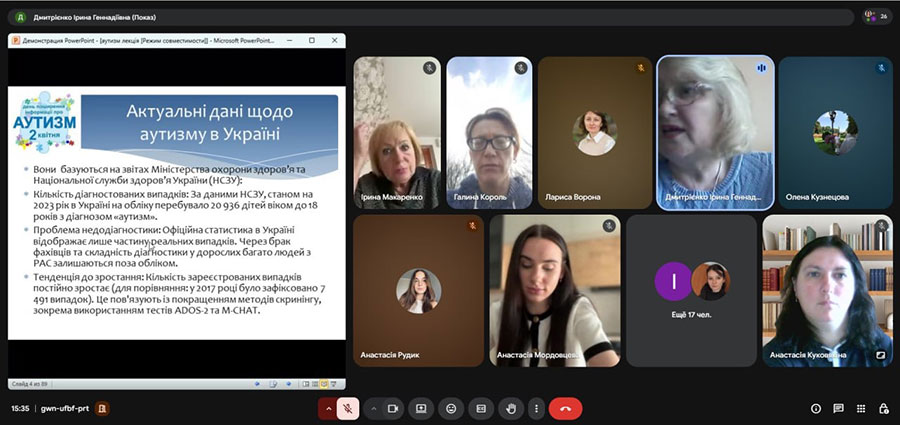Click muted mic icon on Ірина Макаренко tile
900x425 pixels.
(x=429, y=68)
